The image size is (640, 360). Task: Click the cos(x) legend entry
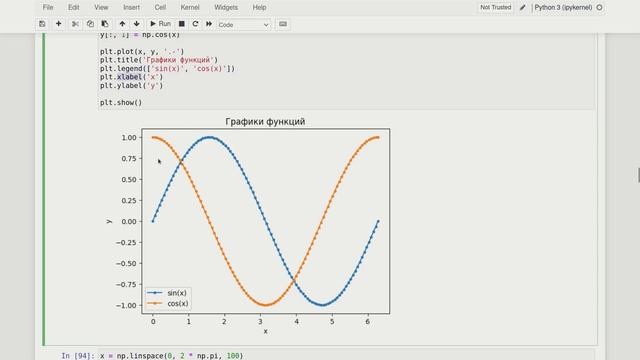[x=167, y=304]
